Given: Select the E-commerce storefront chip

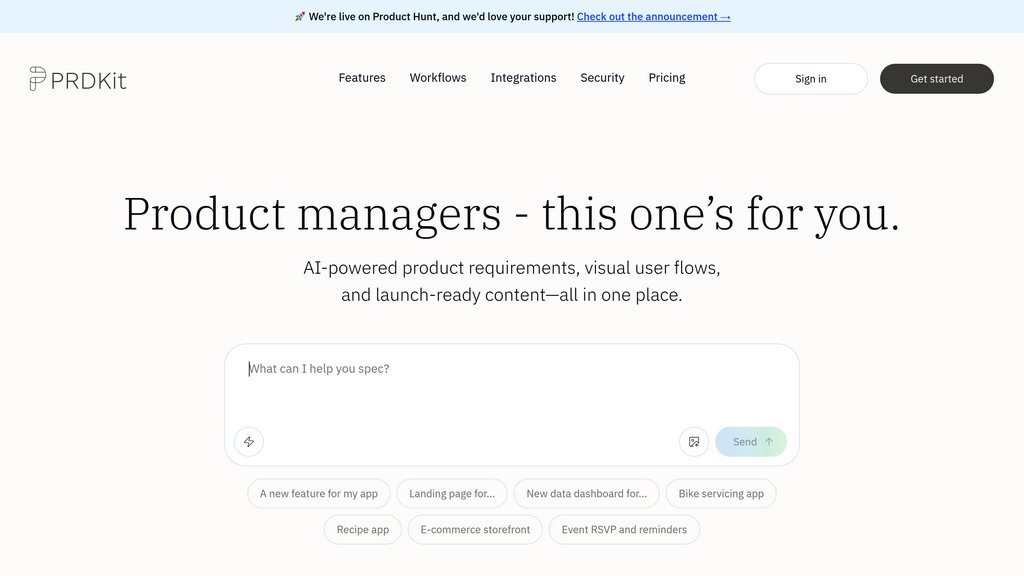Looking at the screenshot, I should coord(475,530).
